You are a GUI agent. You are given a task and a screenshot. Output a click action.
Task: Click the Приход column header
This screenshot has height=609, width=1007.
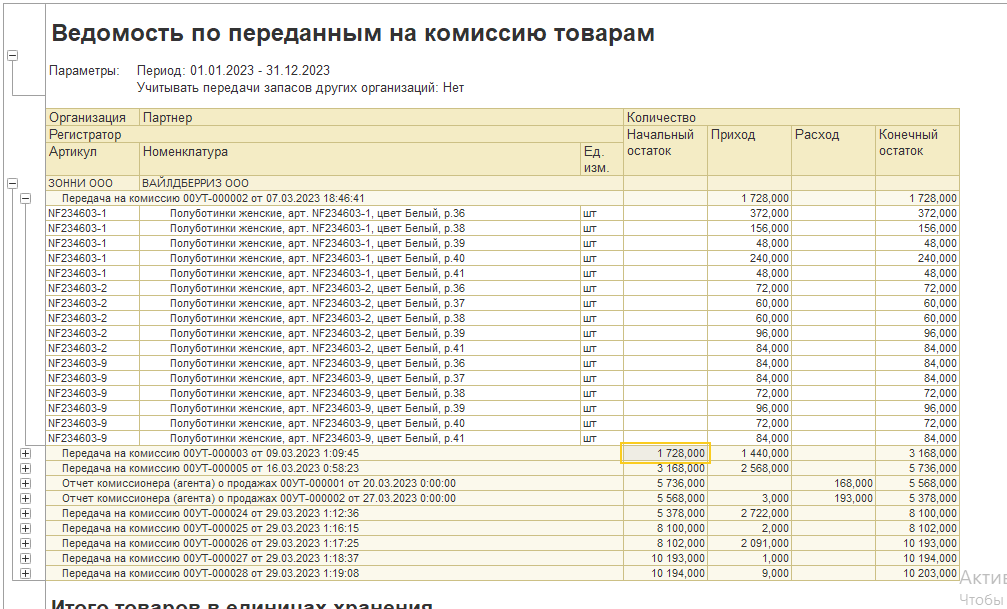[x=733, y=135]
